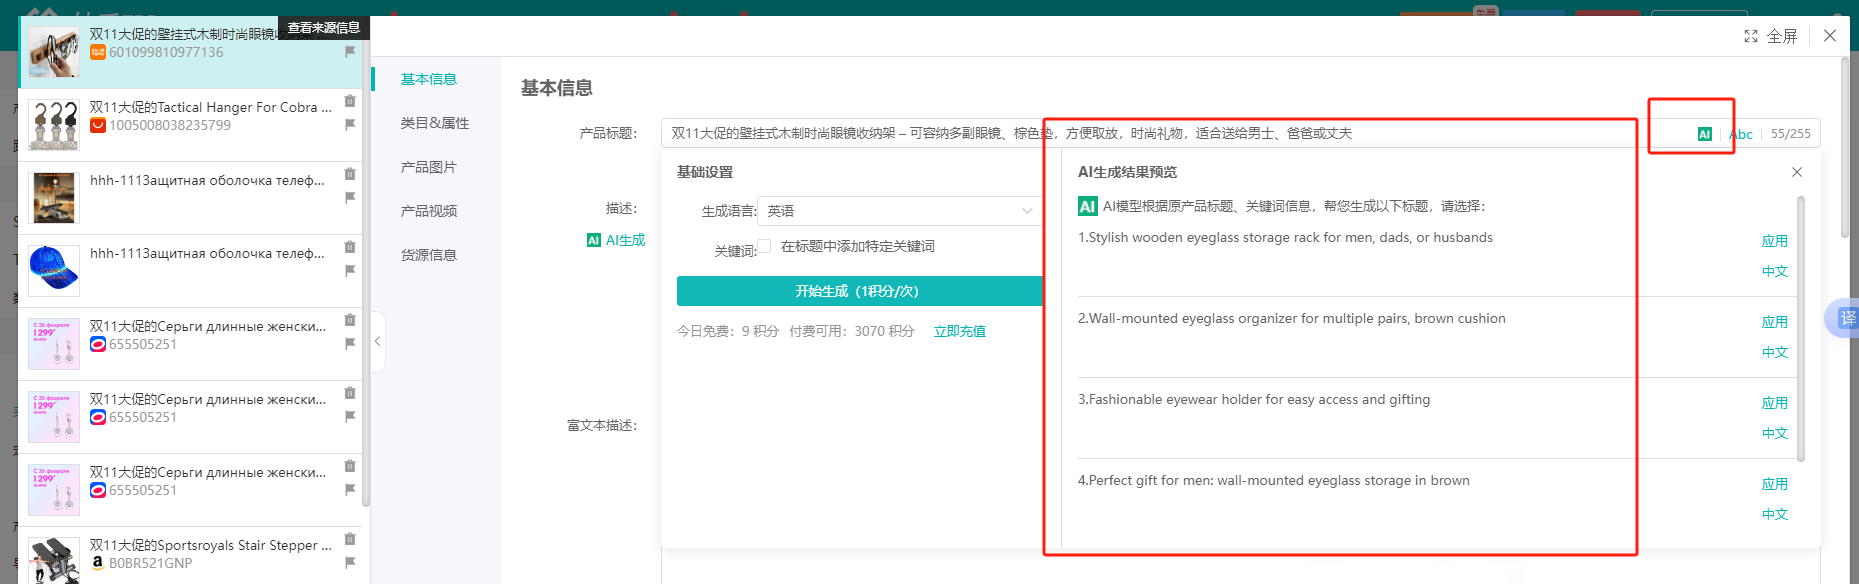Image resolution: width=1859 pixels, height=584 pixels.
Task: Open the 生成语言 language dropdown
Action: [899, 211]
